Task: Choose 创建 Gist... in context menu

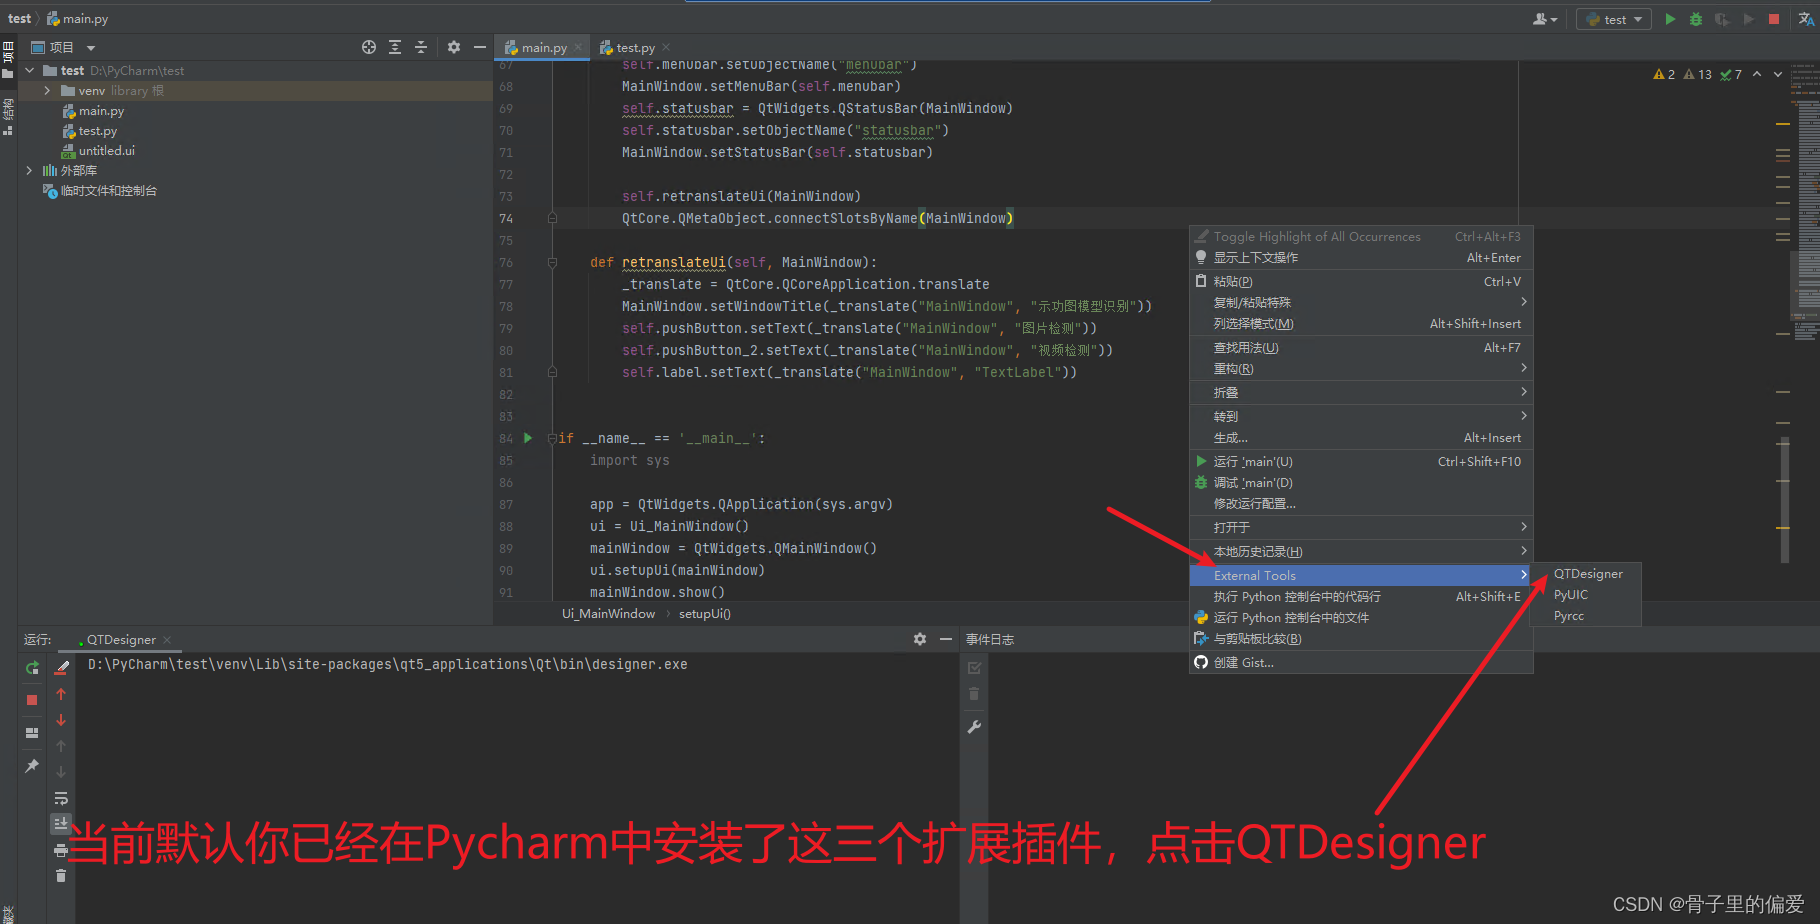Action: click(x=1360, y=663)
